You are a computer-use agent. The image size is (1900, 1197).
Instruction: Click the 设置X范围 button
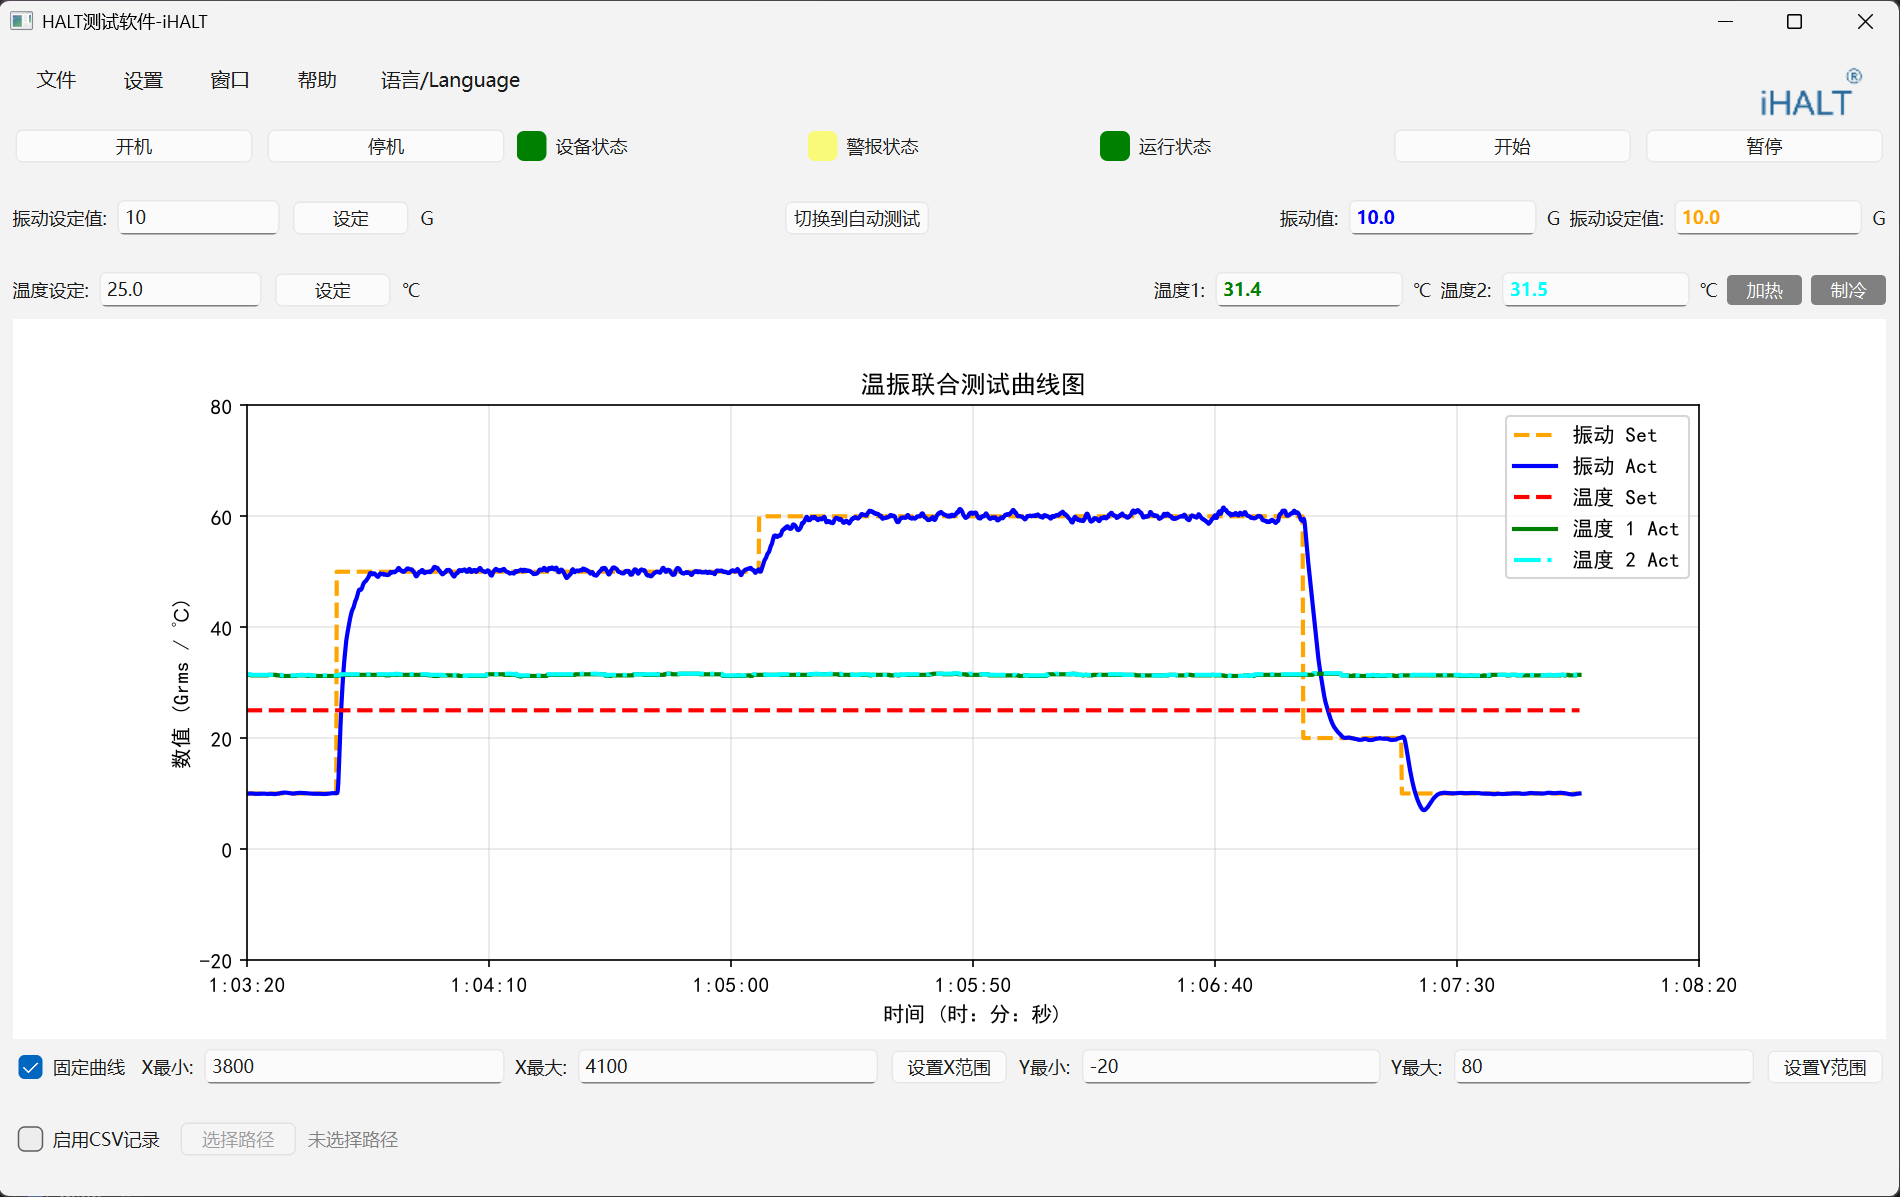pyautogui.click(x=949, y=1067)
